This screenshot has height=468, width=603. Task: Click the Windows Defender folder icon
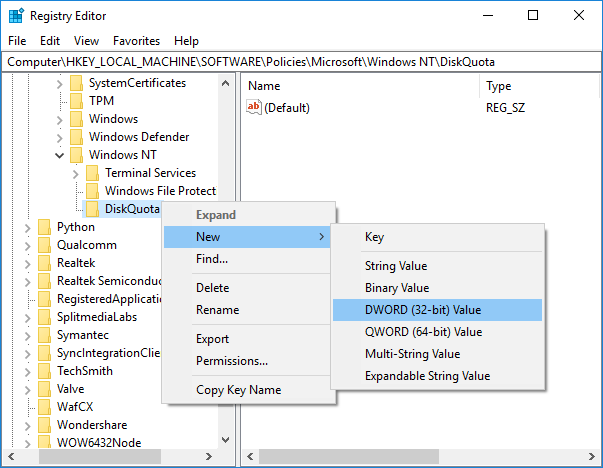(76, 137)
